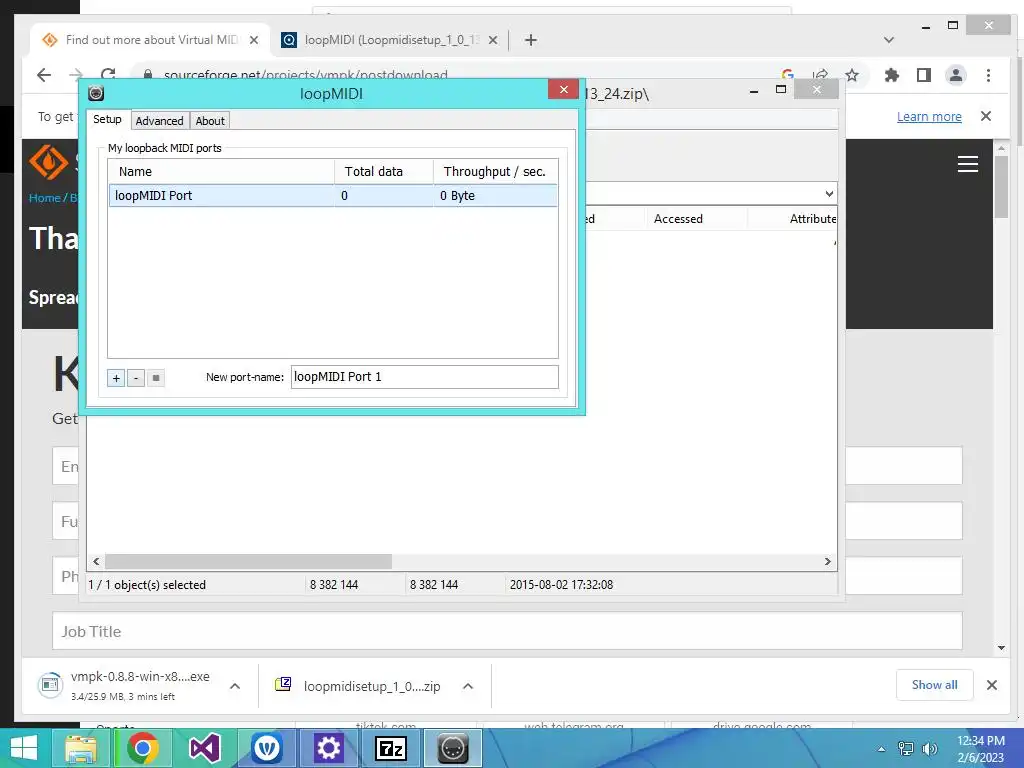
Task: Open the loopmidisetup zip download item
Action: coord(359,686)
